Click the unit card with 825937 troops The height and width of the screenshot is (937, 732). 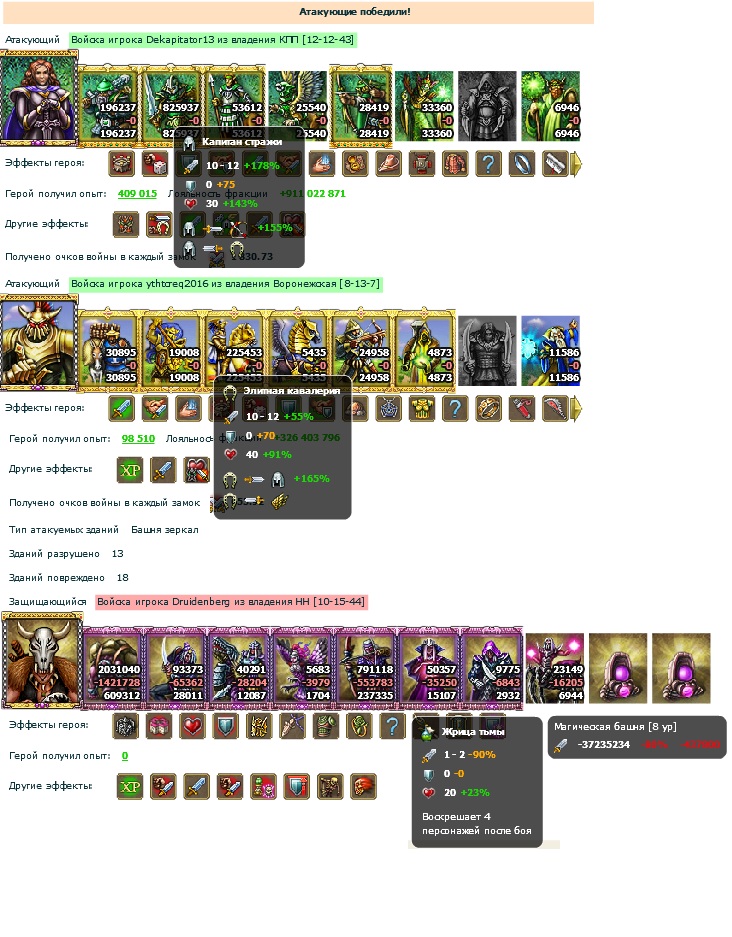click(171, 106)
